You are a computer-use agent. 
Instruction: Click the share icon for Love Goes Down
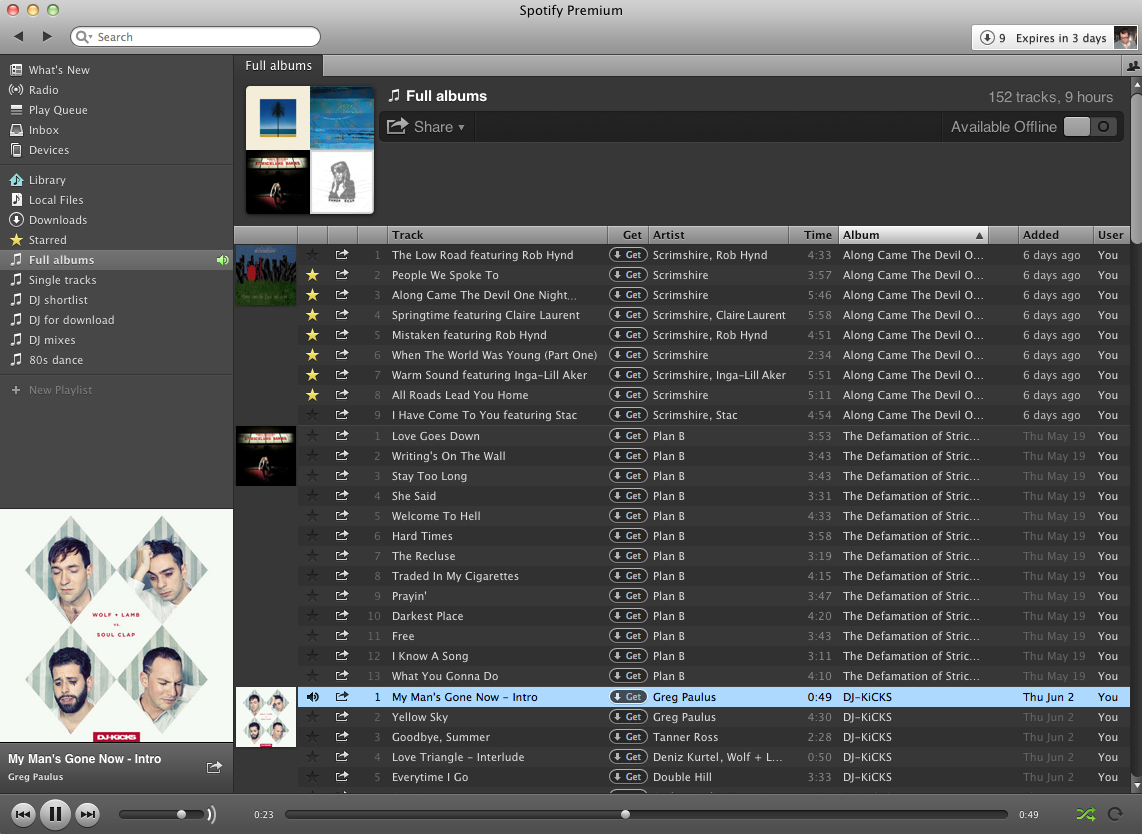pyautogui.click(x=342, y=436)
